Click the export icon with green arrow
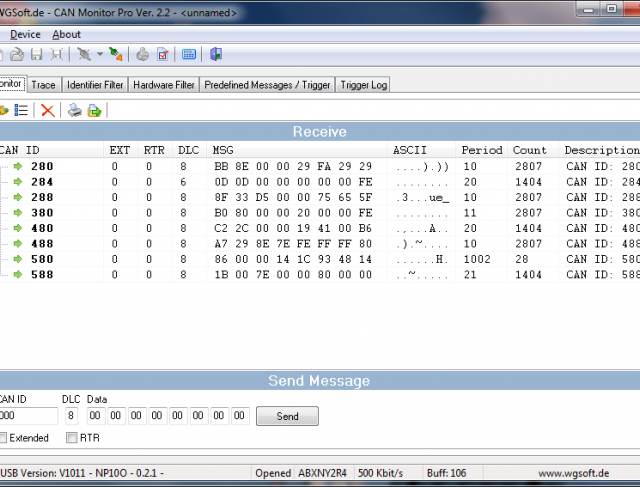 (94, 110)
